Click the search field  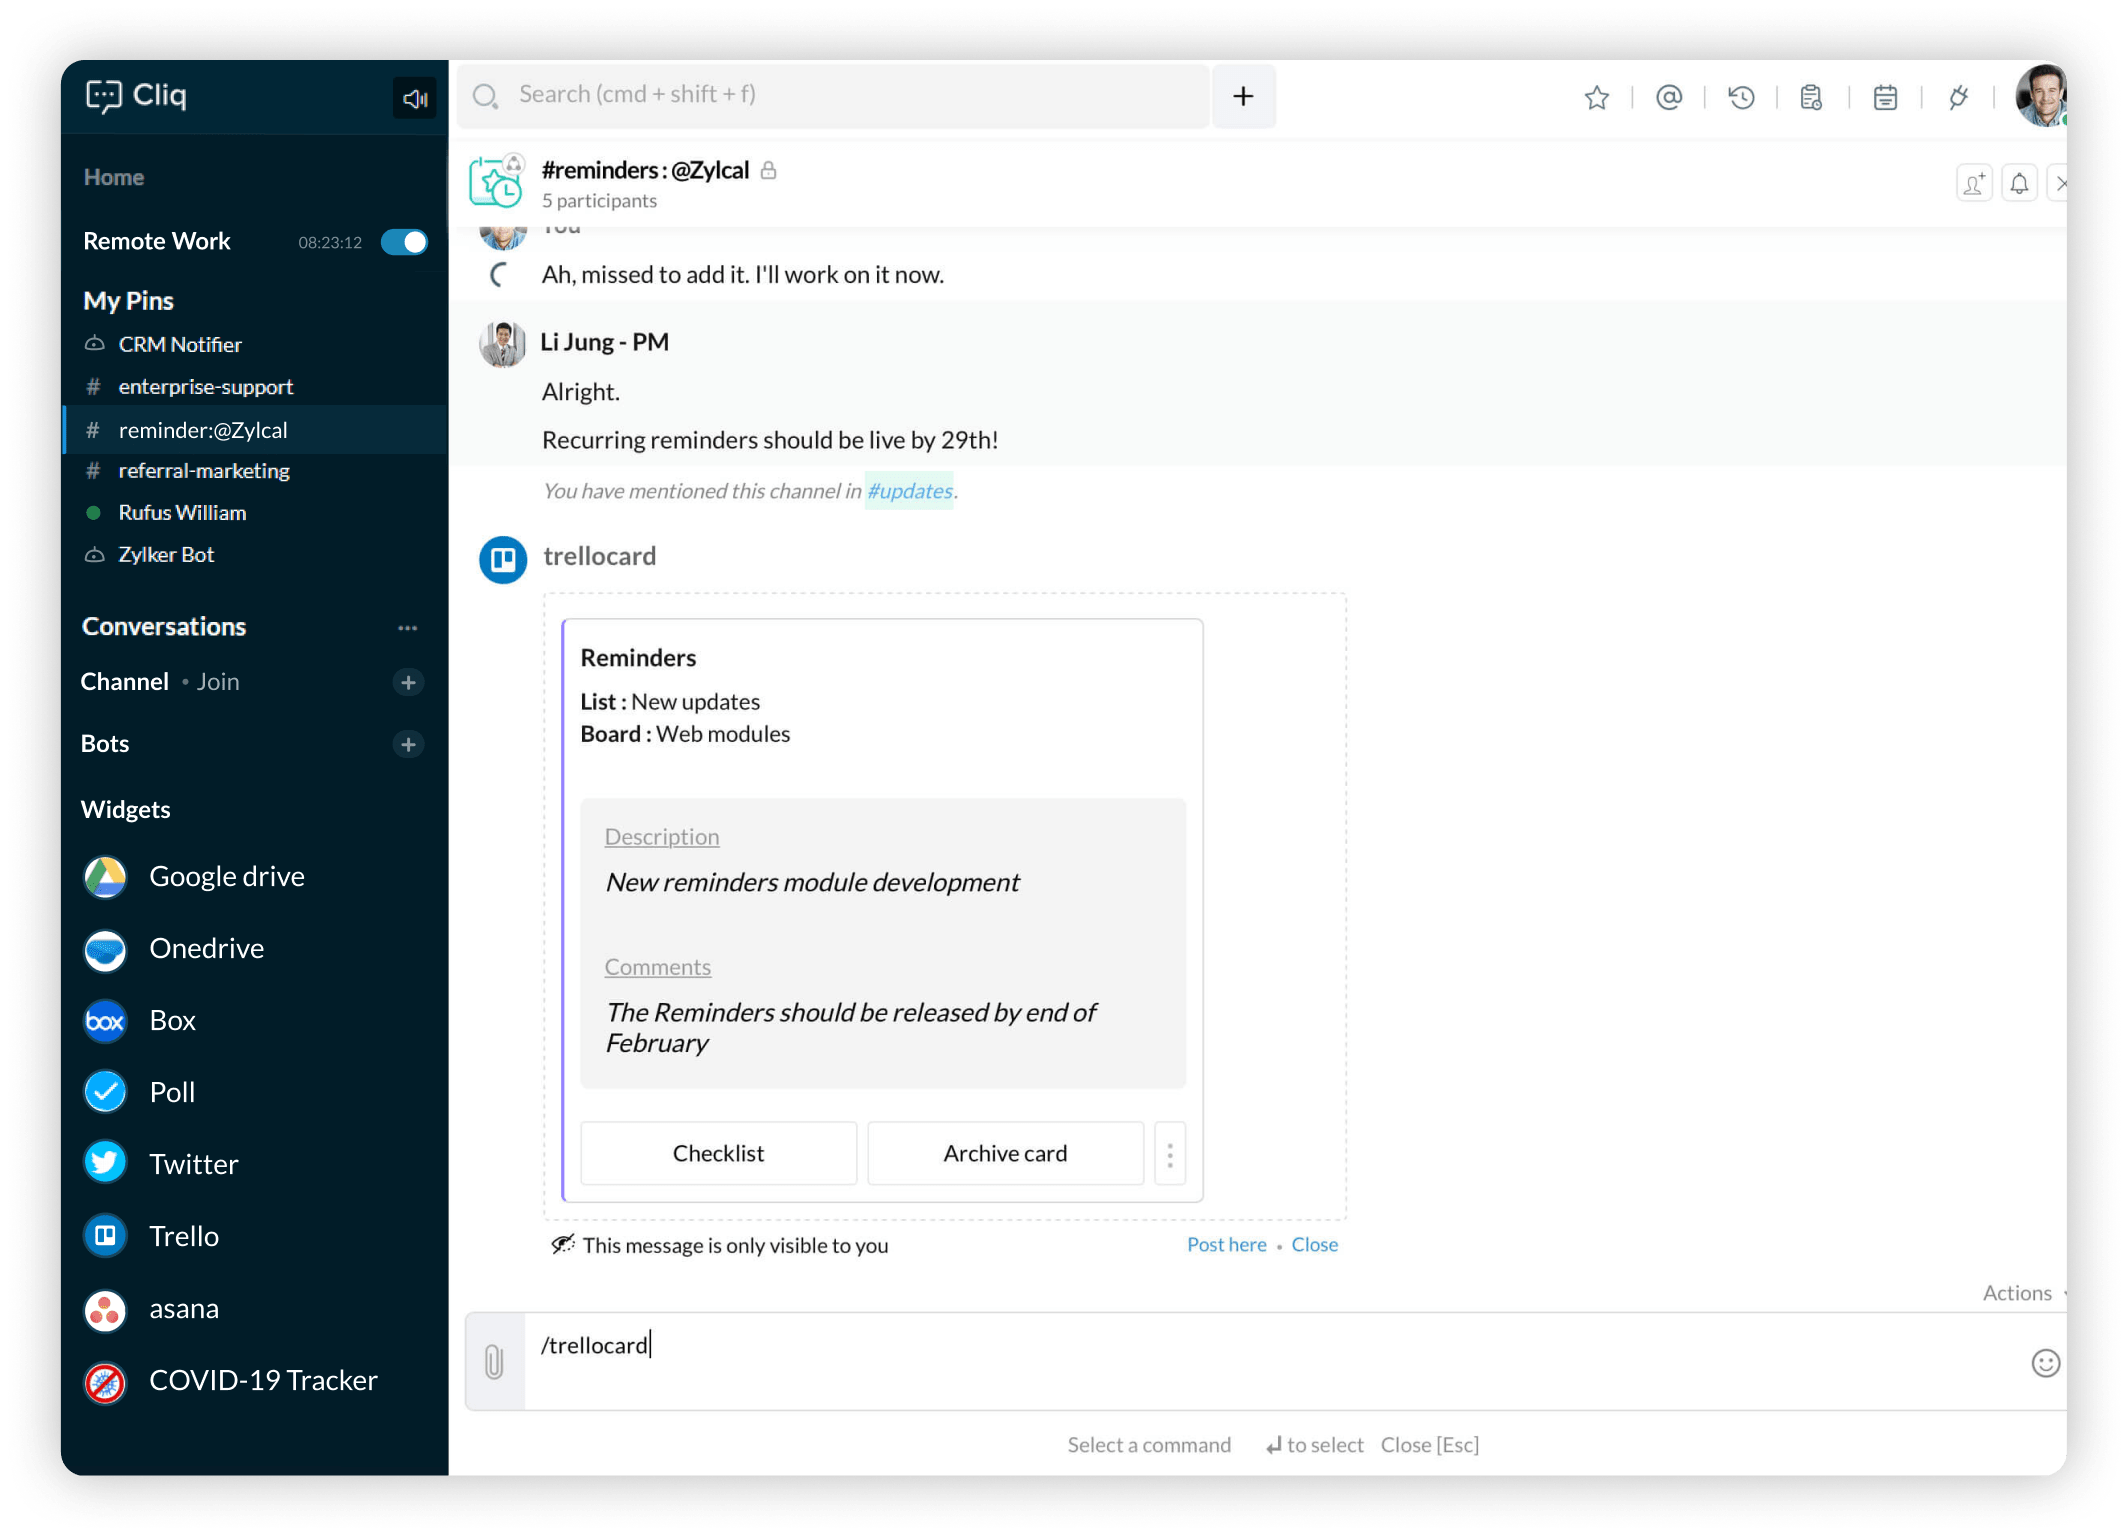[x=834, y=96]
